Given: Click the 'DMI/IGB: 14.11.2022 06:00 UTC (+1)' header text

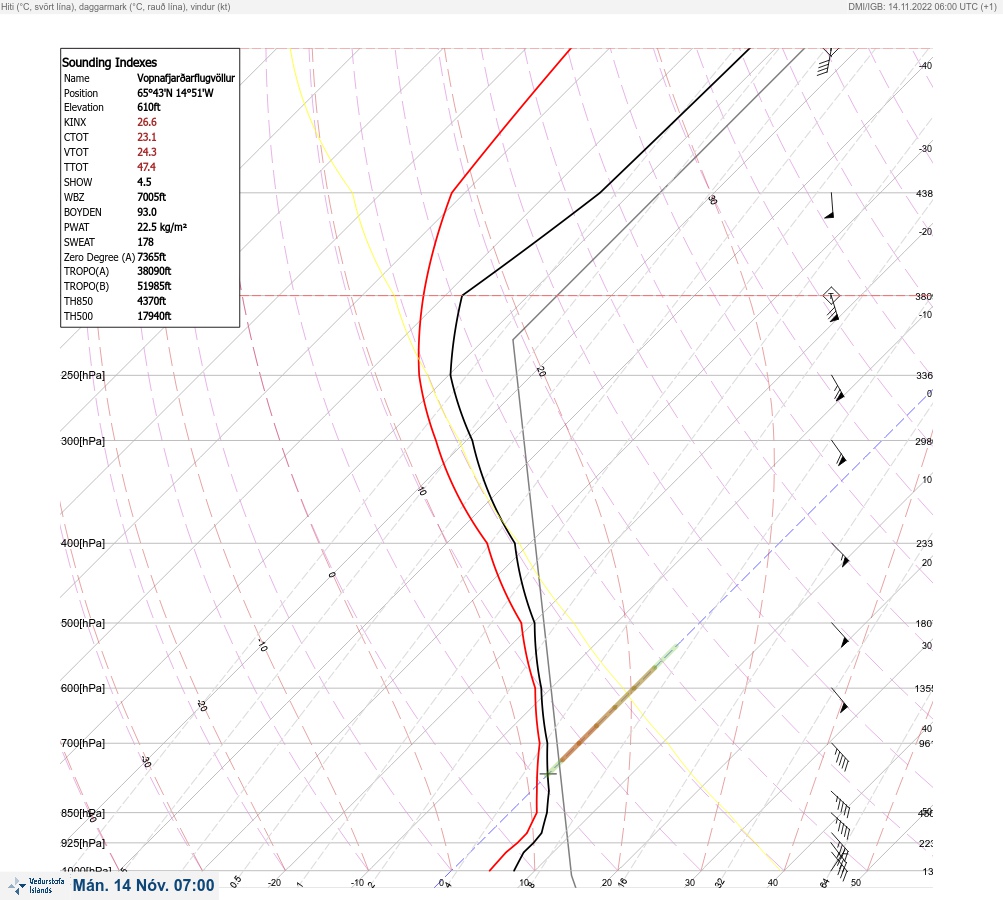Looking at the screenshot, I should pos(922,6).
